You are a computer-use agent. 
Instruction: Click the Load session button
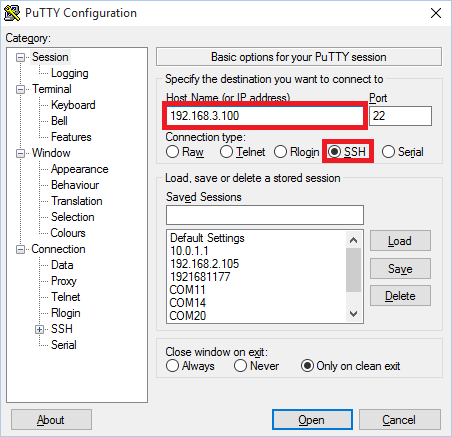(400, 241)
